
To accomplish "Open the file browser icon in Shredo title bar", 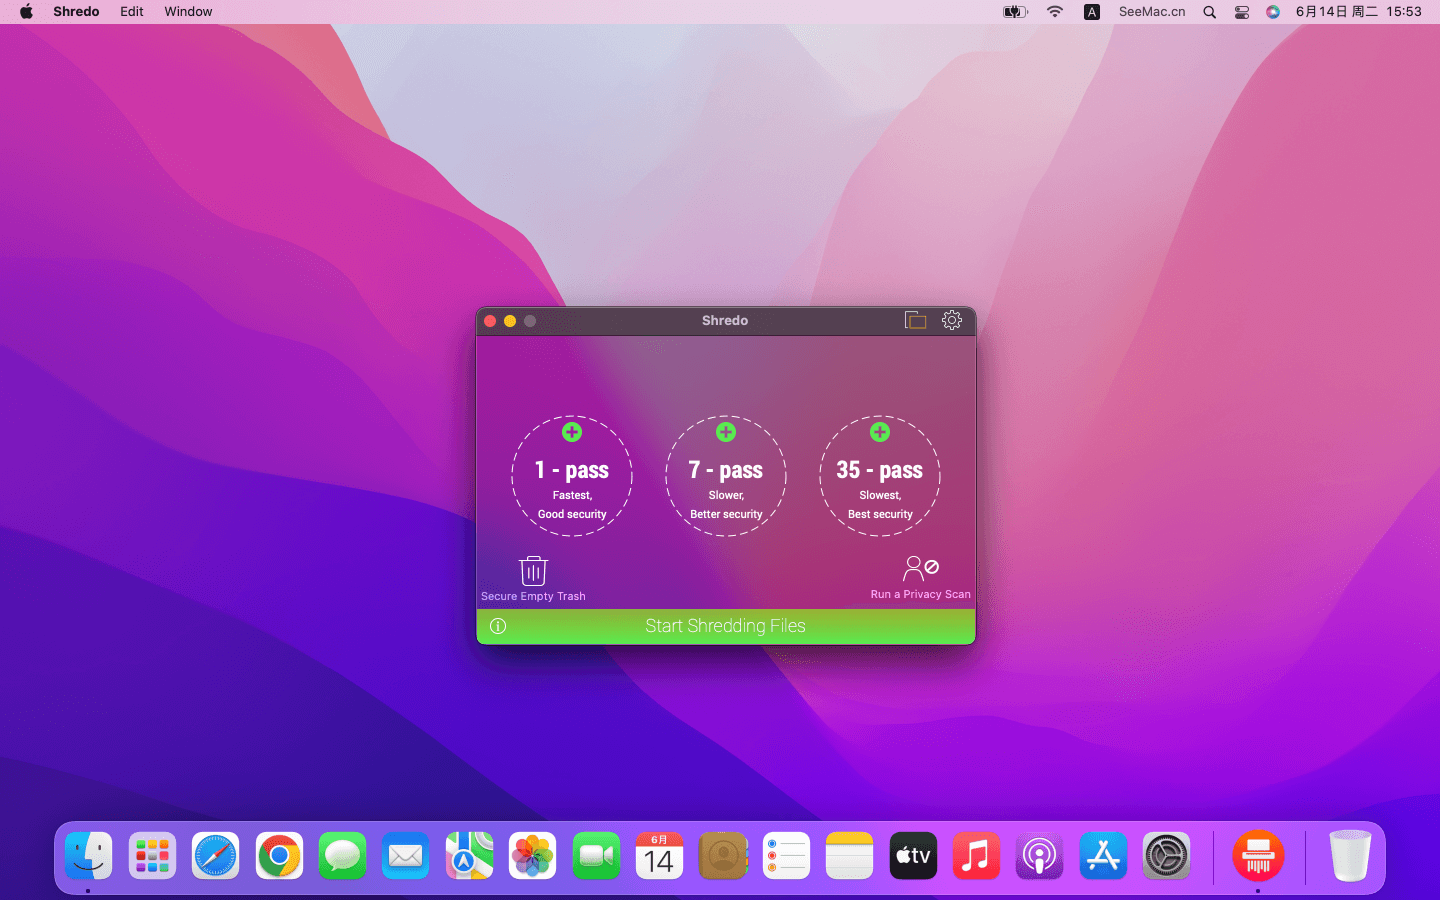I will point(915,320).
